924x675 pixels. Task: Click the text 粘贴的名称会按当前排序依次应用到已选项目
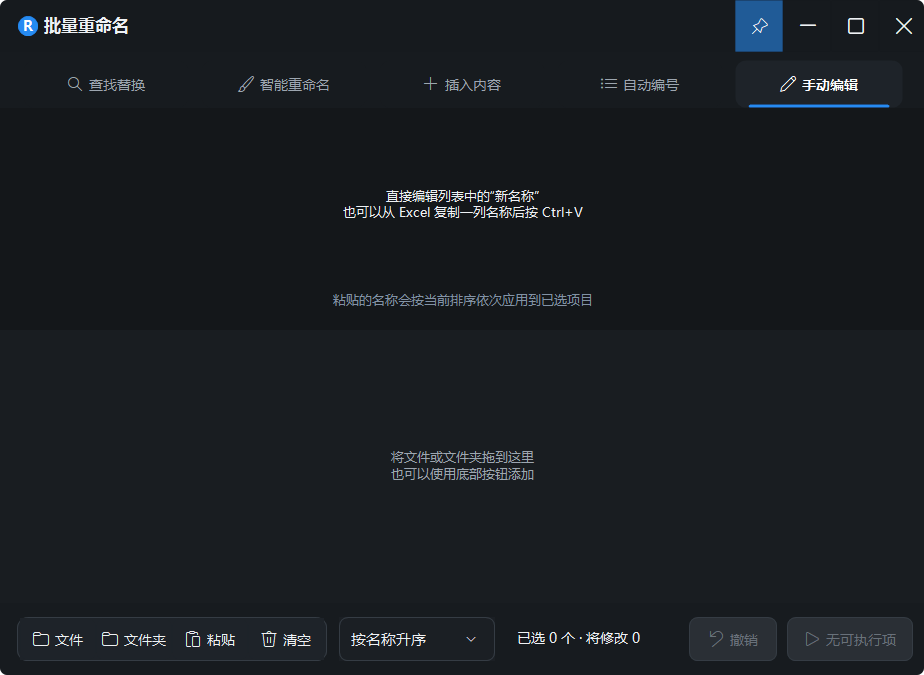point(462,300)
